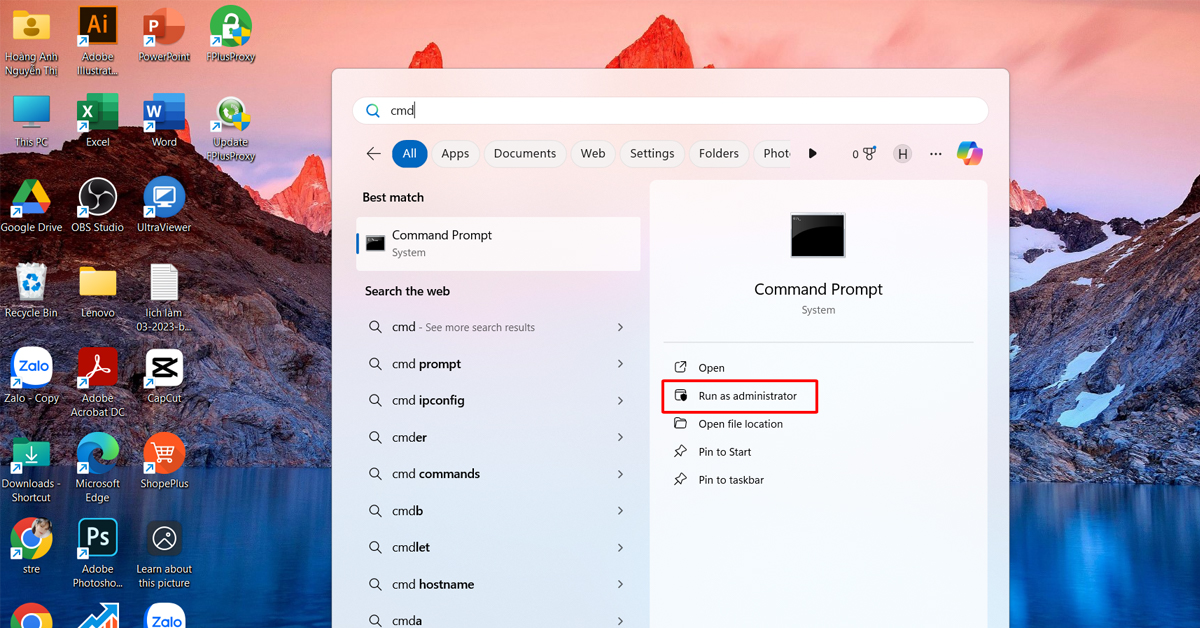Expand the 'cmder' web result chevron
This screenshot has height=628, width=1200.
pyautogui.click(x=620, y=438)
